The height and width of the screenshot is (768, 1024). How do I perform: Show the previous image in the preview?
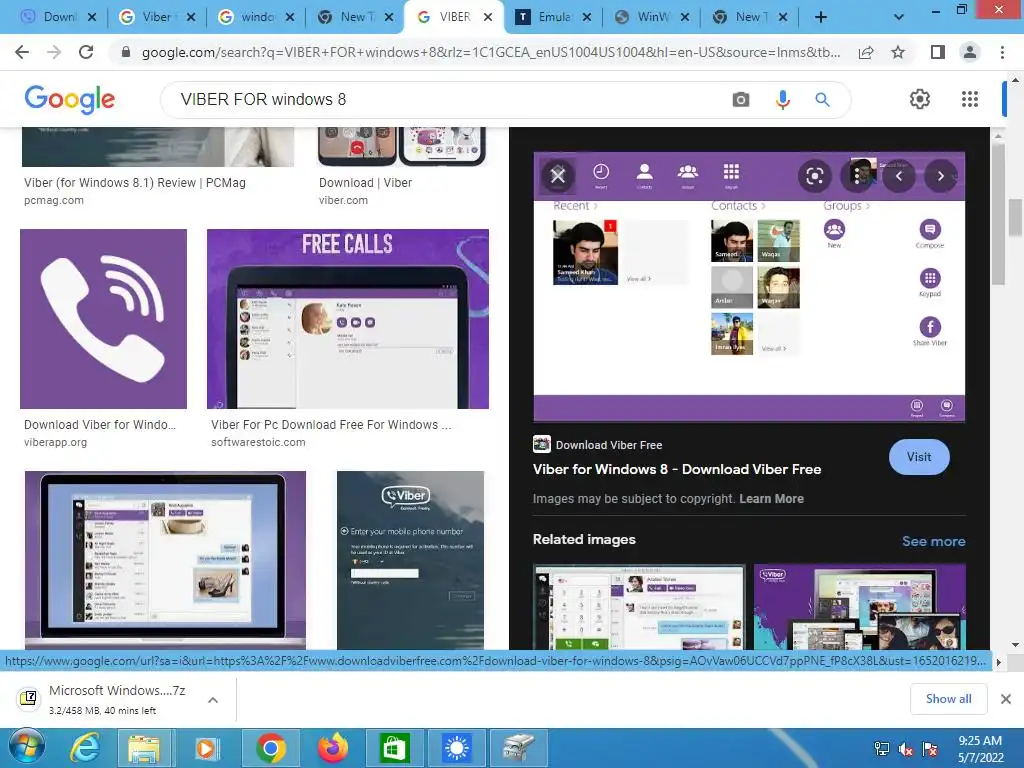899,176
